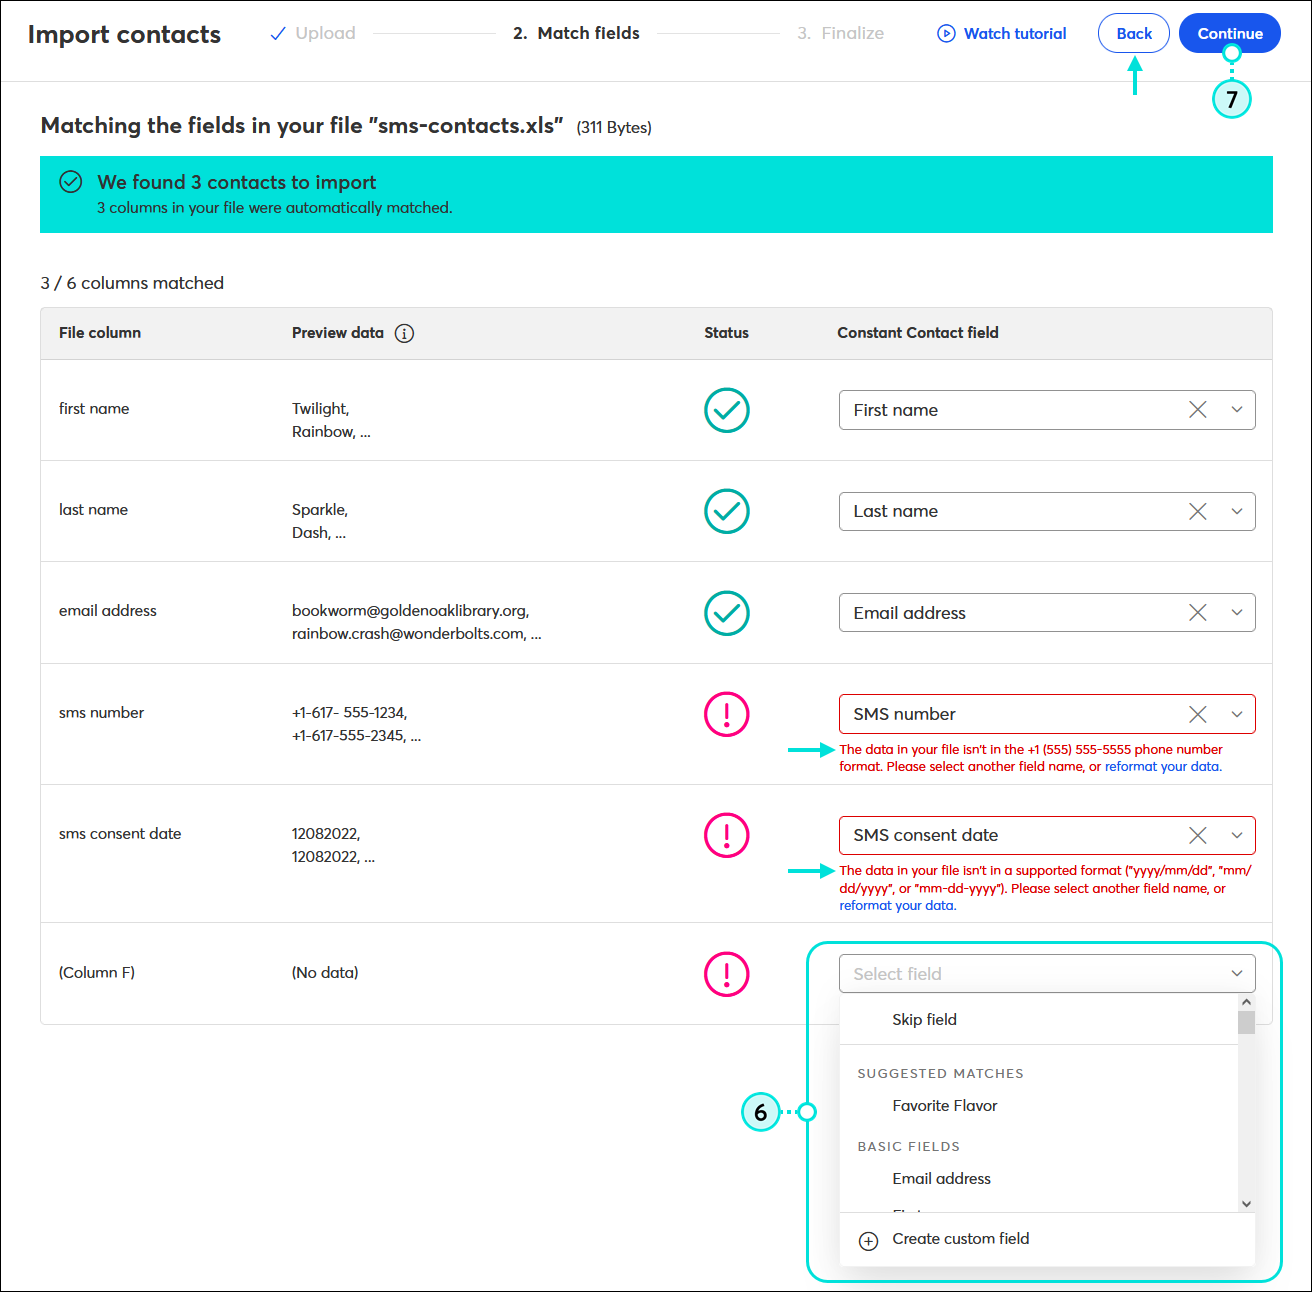Click the File column header

[x=100, y=333]
